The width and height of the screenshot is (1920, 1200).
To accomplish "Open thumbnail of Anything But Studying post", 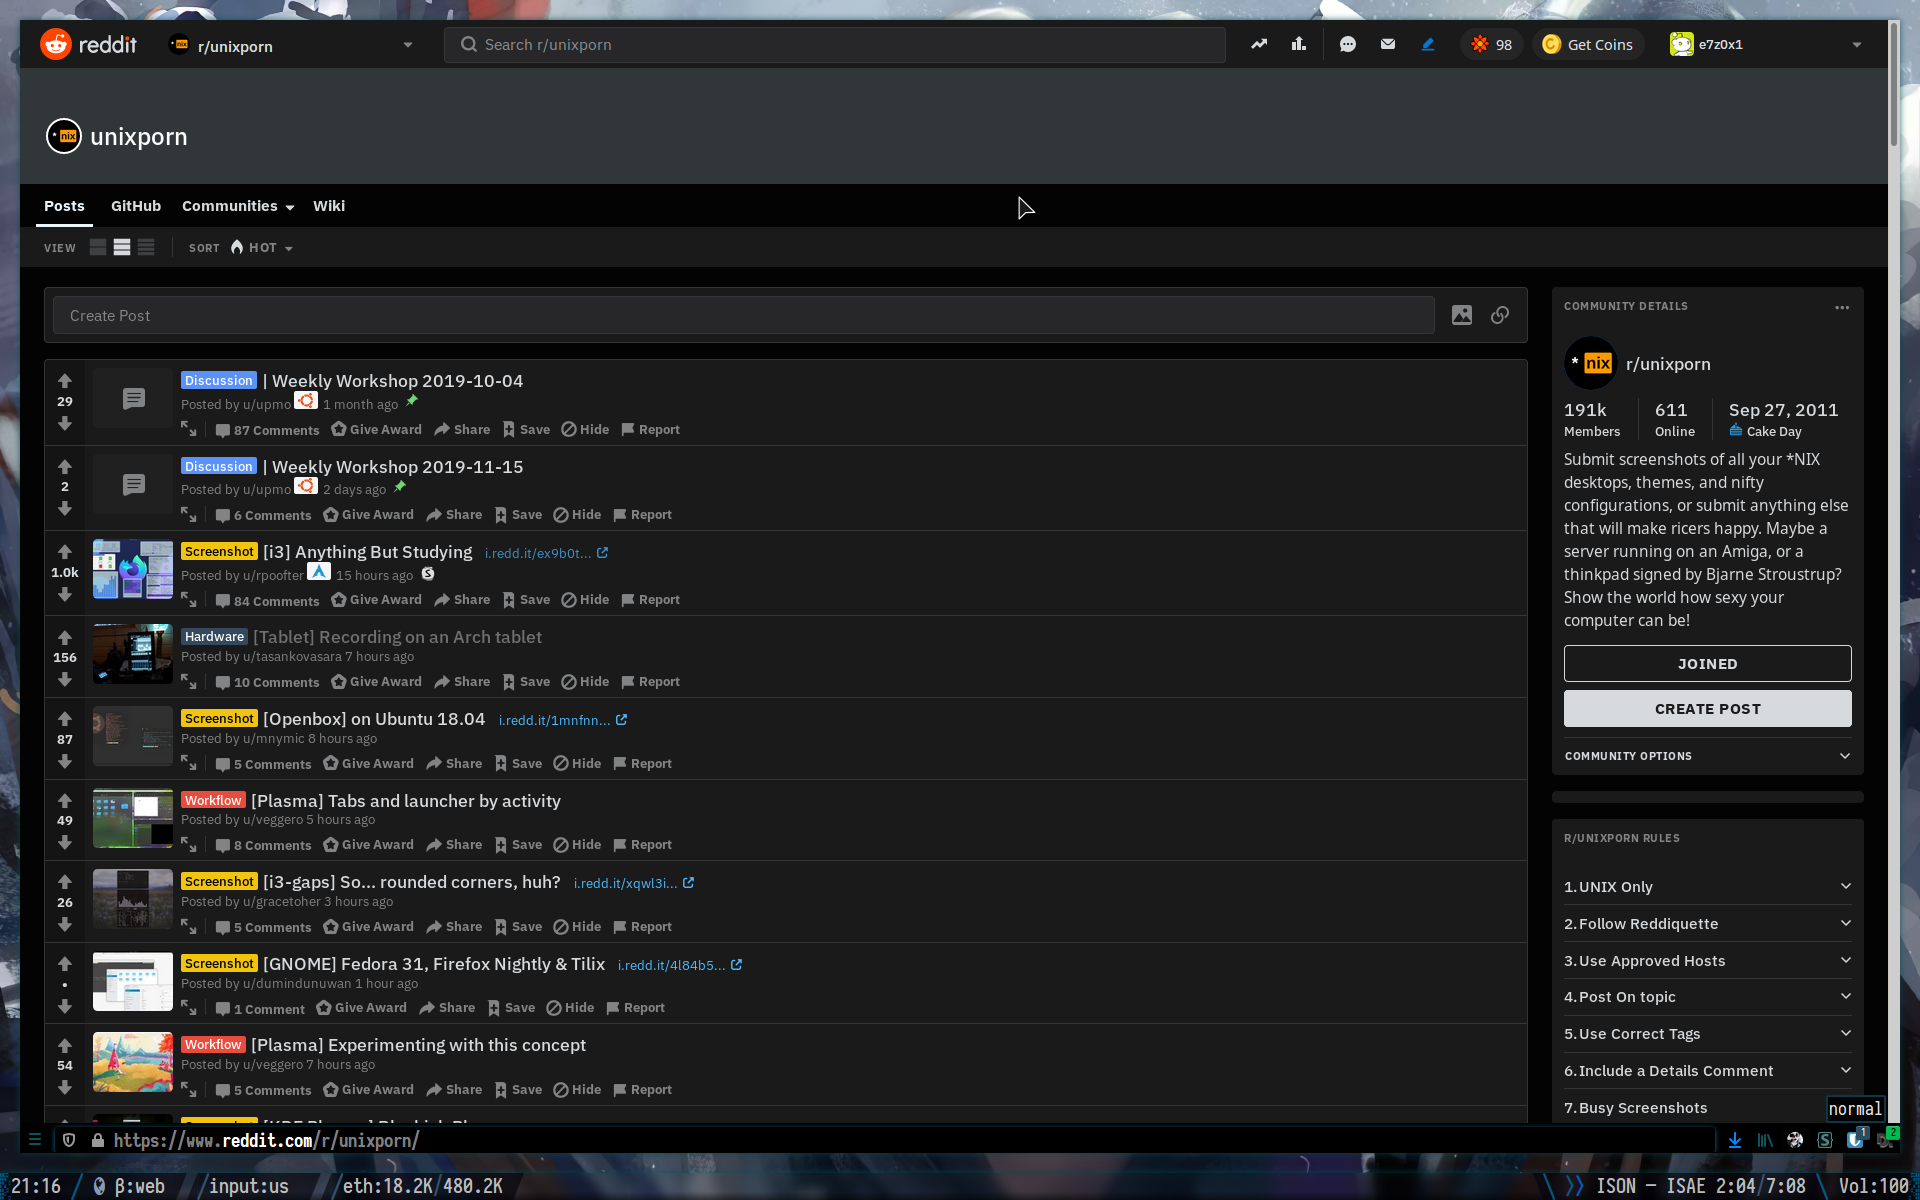I will (x=133, y=569).
